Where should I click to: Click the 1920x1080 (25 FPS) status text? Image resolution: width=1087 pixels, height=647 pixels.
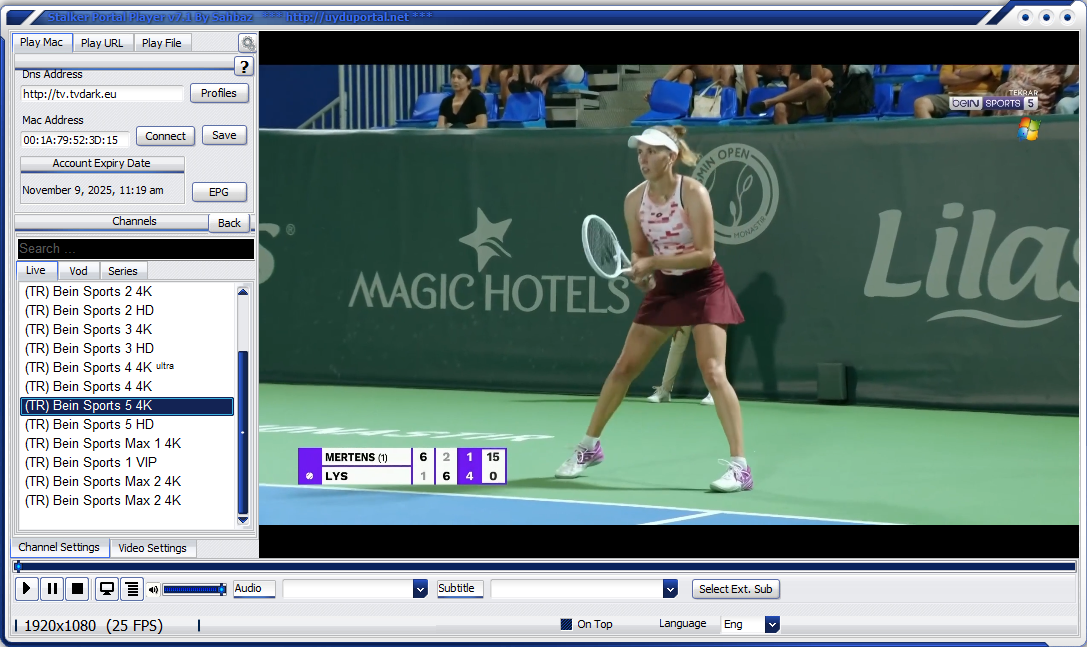(94, 626)
